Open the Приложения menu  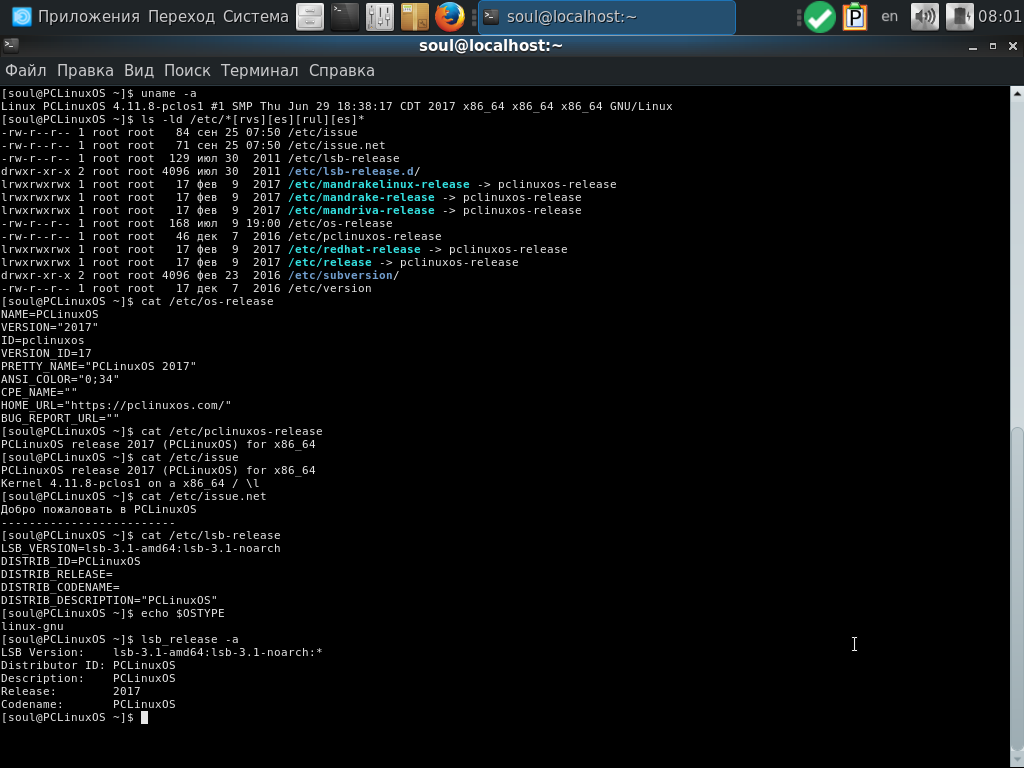click(89, 17)
